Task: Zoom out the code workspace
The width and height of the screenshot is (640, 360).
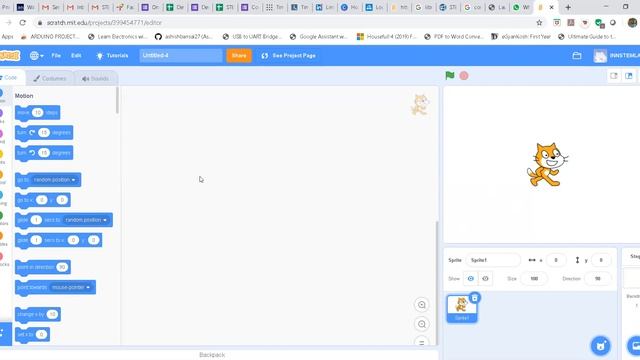Action: 422,324
